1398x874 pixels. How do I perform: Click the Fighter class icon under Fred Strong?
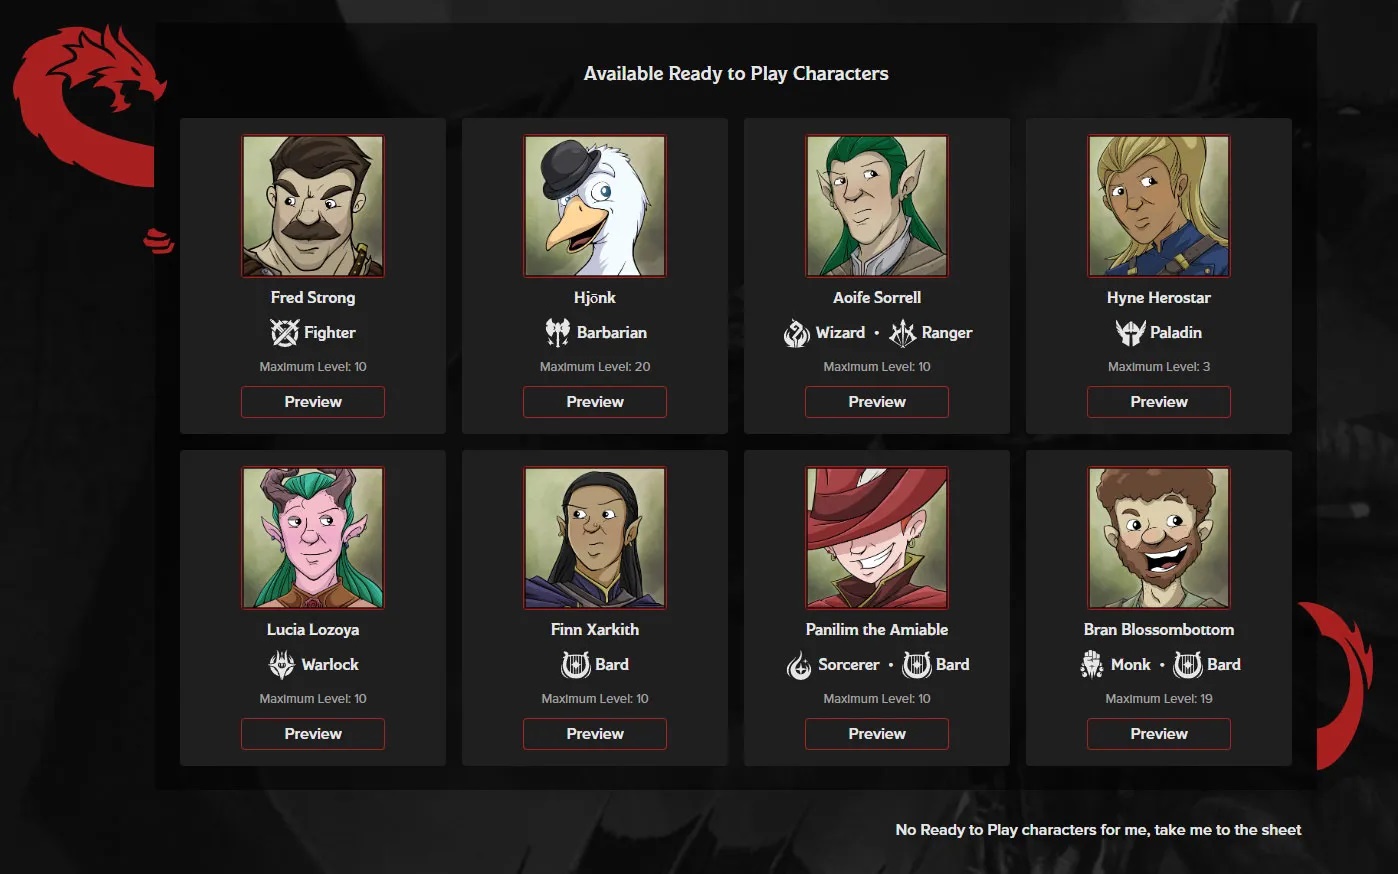[x=285, y=332]
